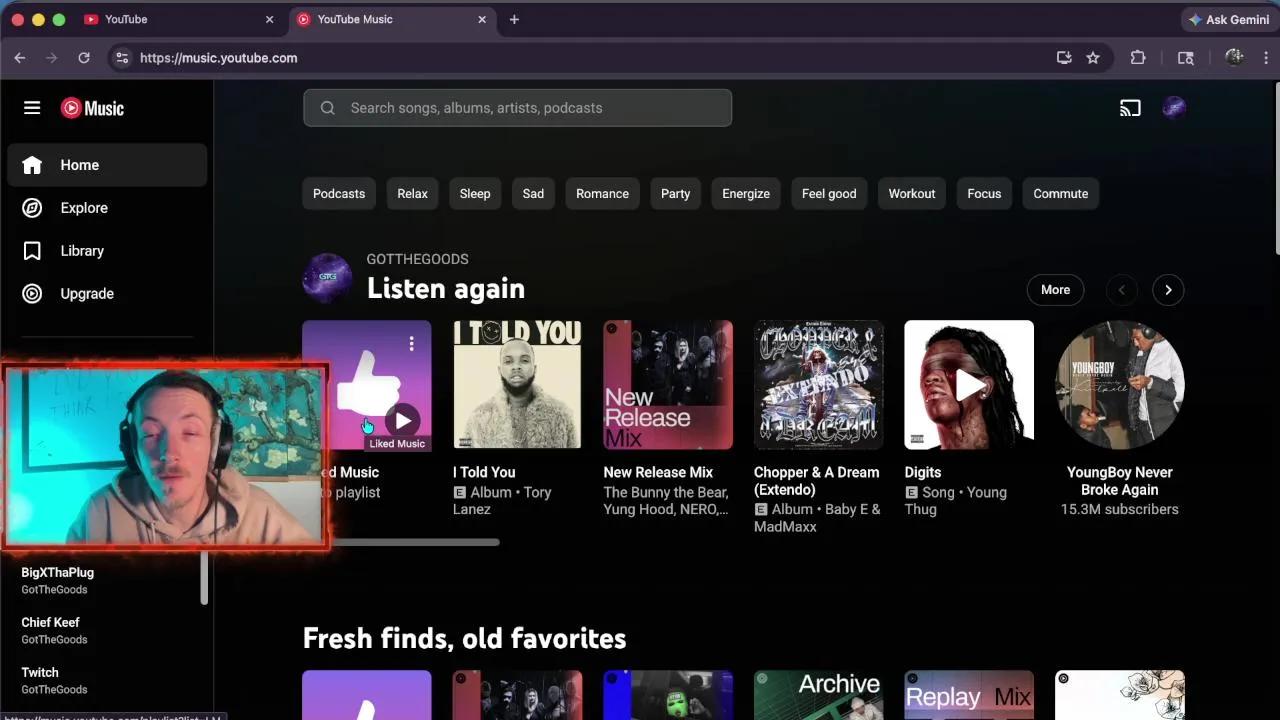1280x720 pixels.
Task: Open the Chrome profile avatar
Action: click(x=1234, y=58)
